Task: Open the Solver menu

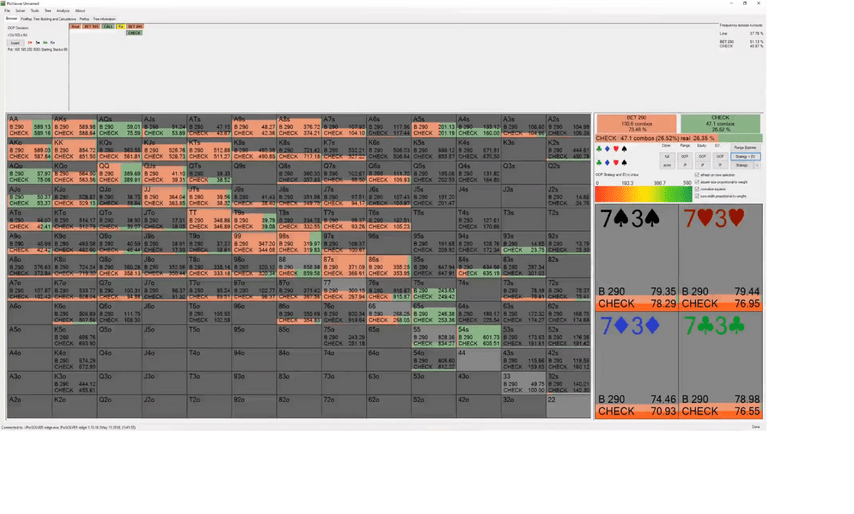Action: pos(20,11)
